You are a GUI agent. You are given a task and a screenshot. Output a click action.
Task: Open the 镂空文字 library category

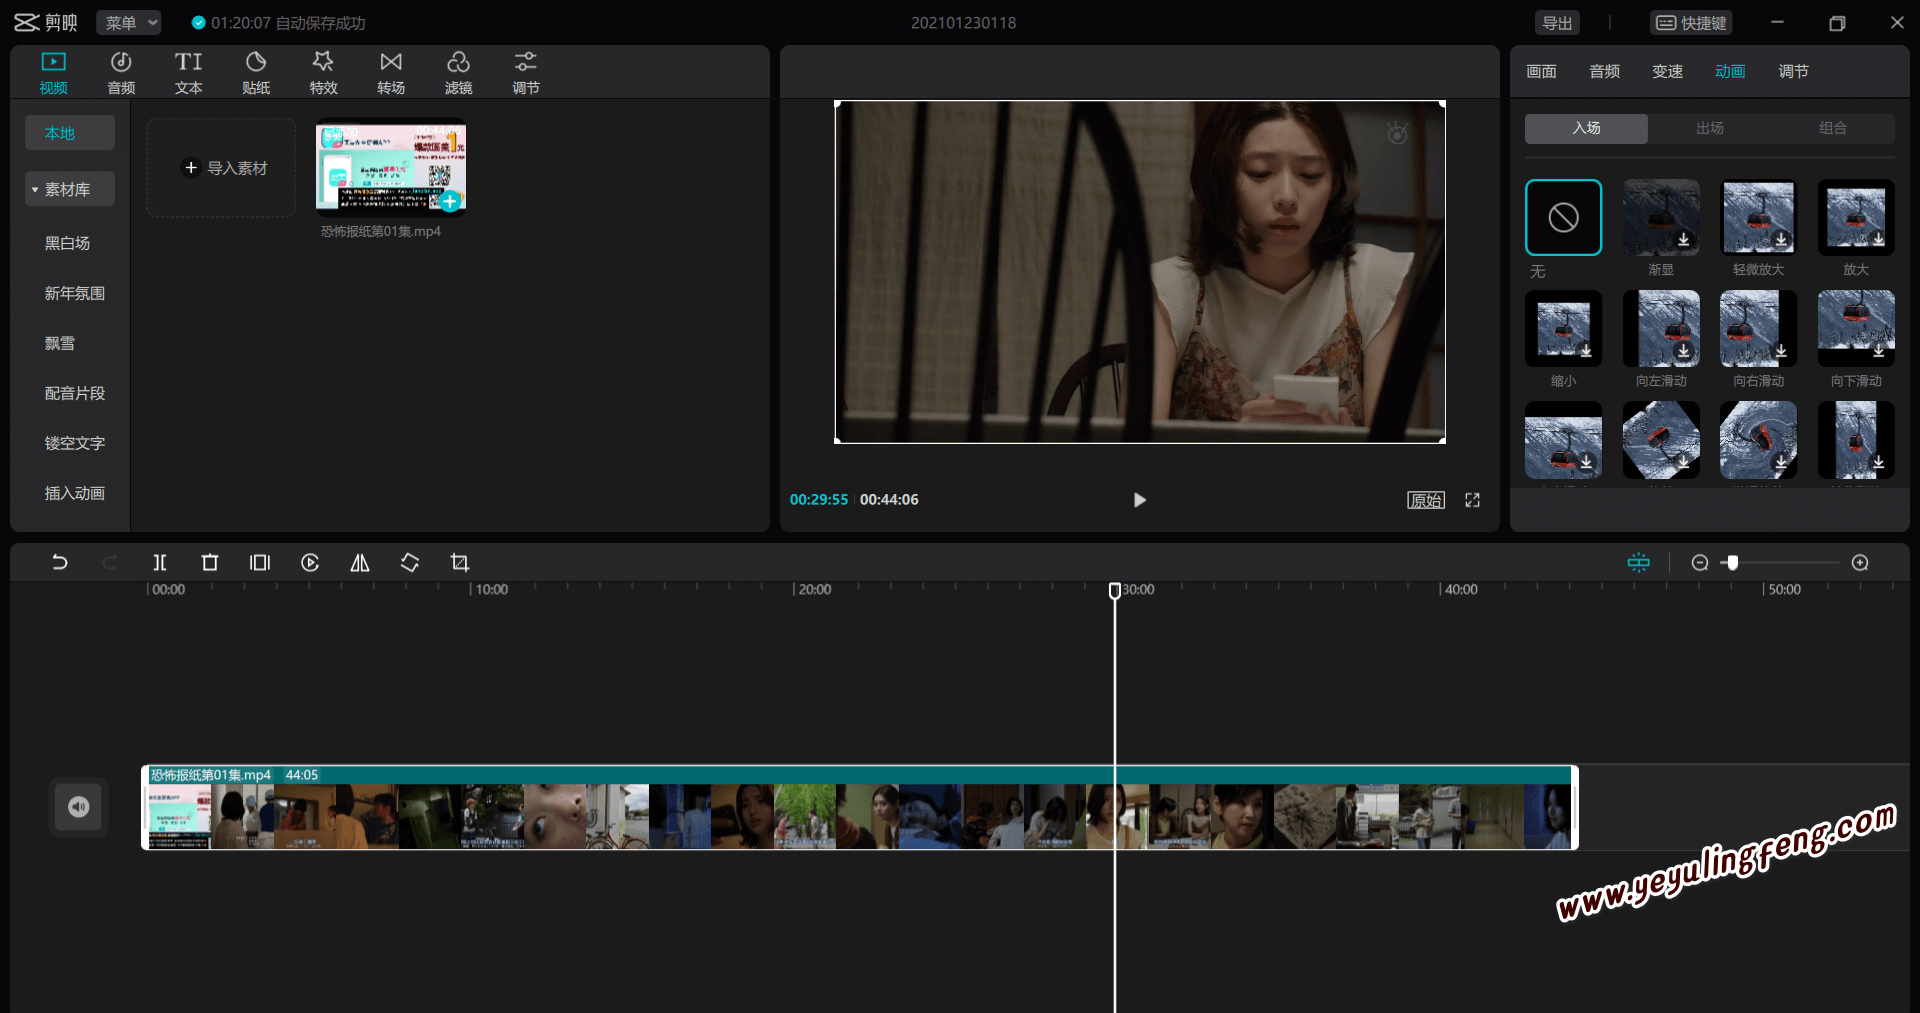point(75,443)
